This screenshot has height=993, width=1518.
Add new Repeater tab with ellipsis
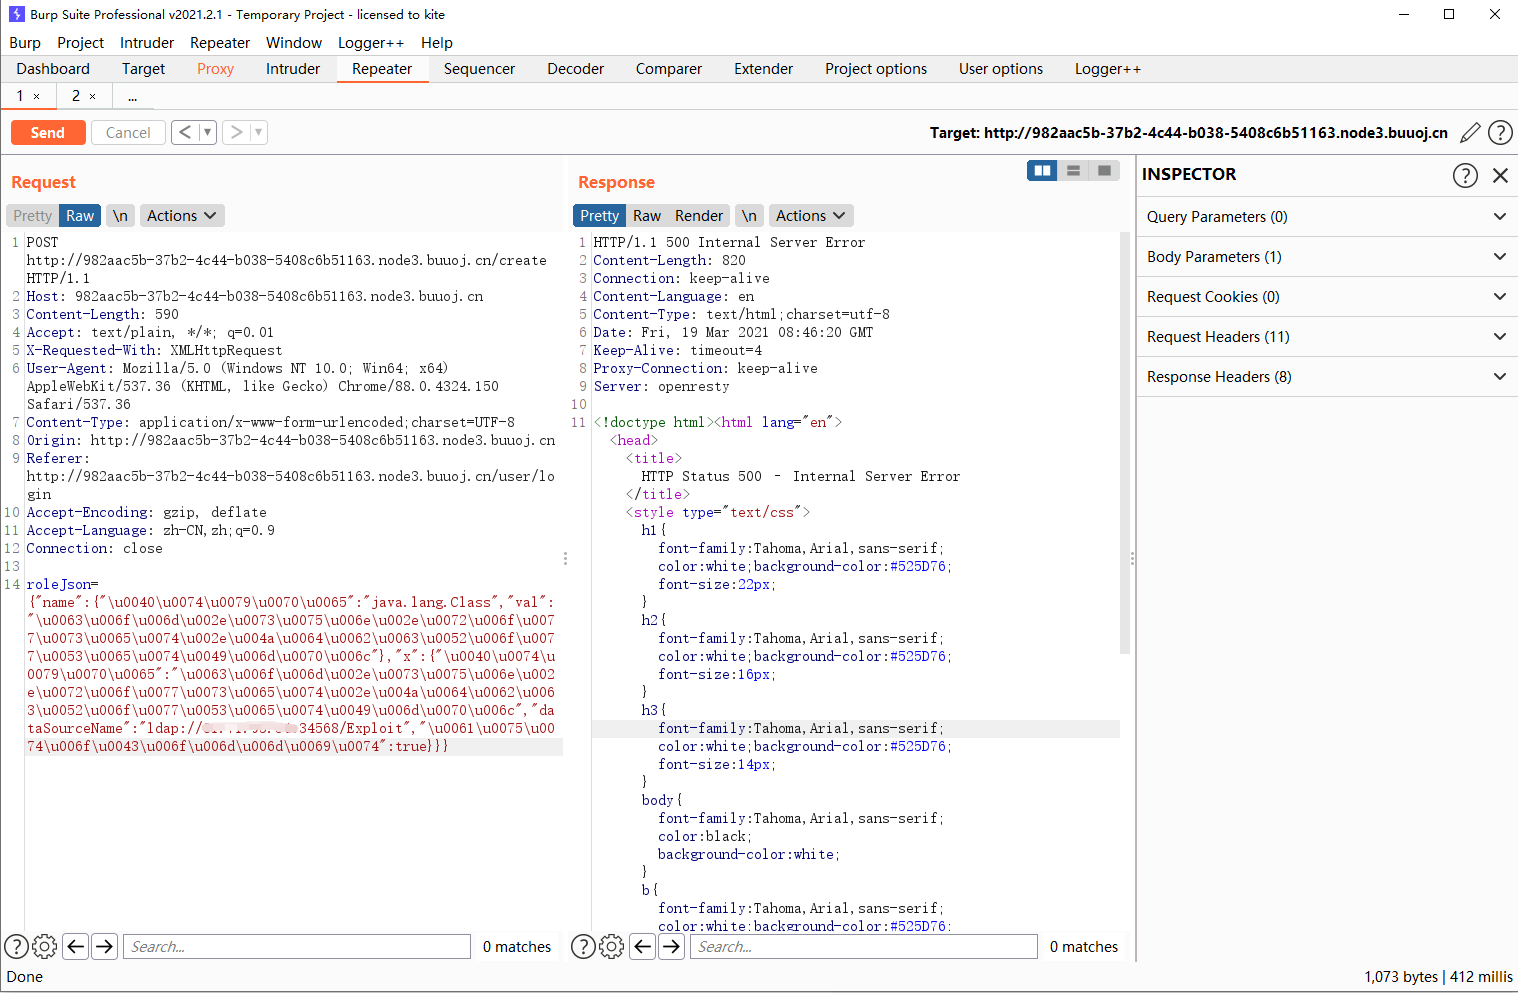click(132, 97)
